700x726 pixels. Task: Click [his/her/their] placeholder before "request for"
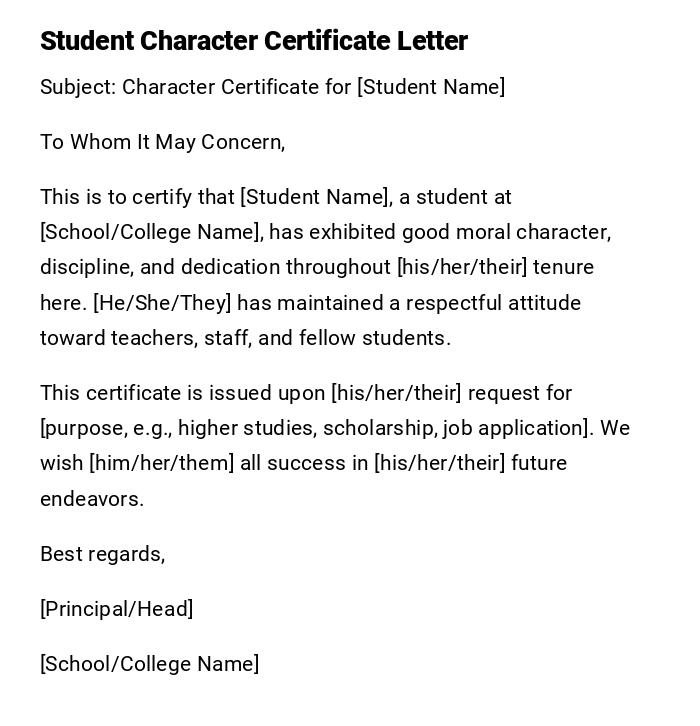pos(396,393)
